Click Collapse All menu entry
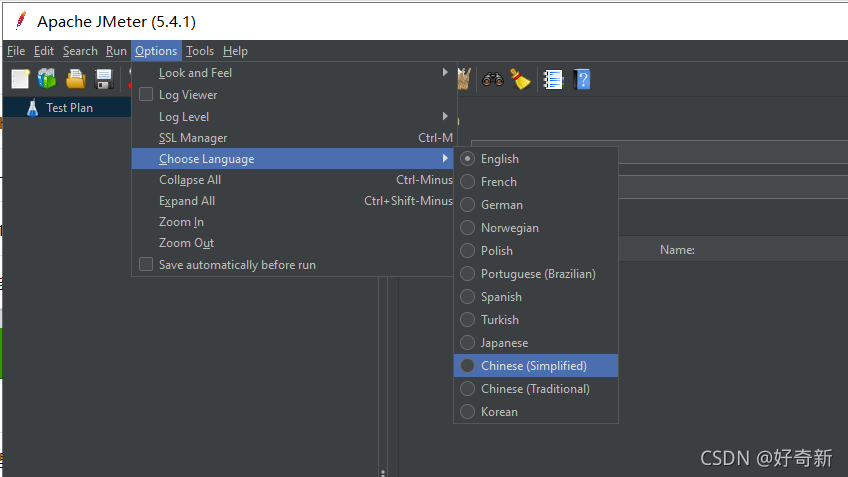Image resolution: width=848 pixels, height=477 pixels. pyautogui.click(x=293, y=180)
